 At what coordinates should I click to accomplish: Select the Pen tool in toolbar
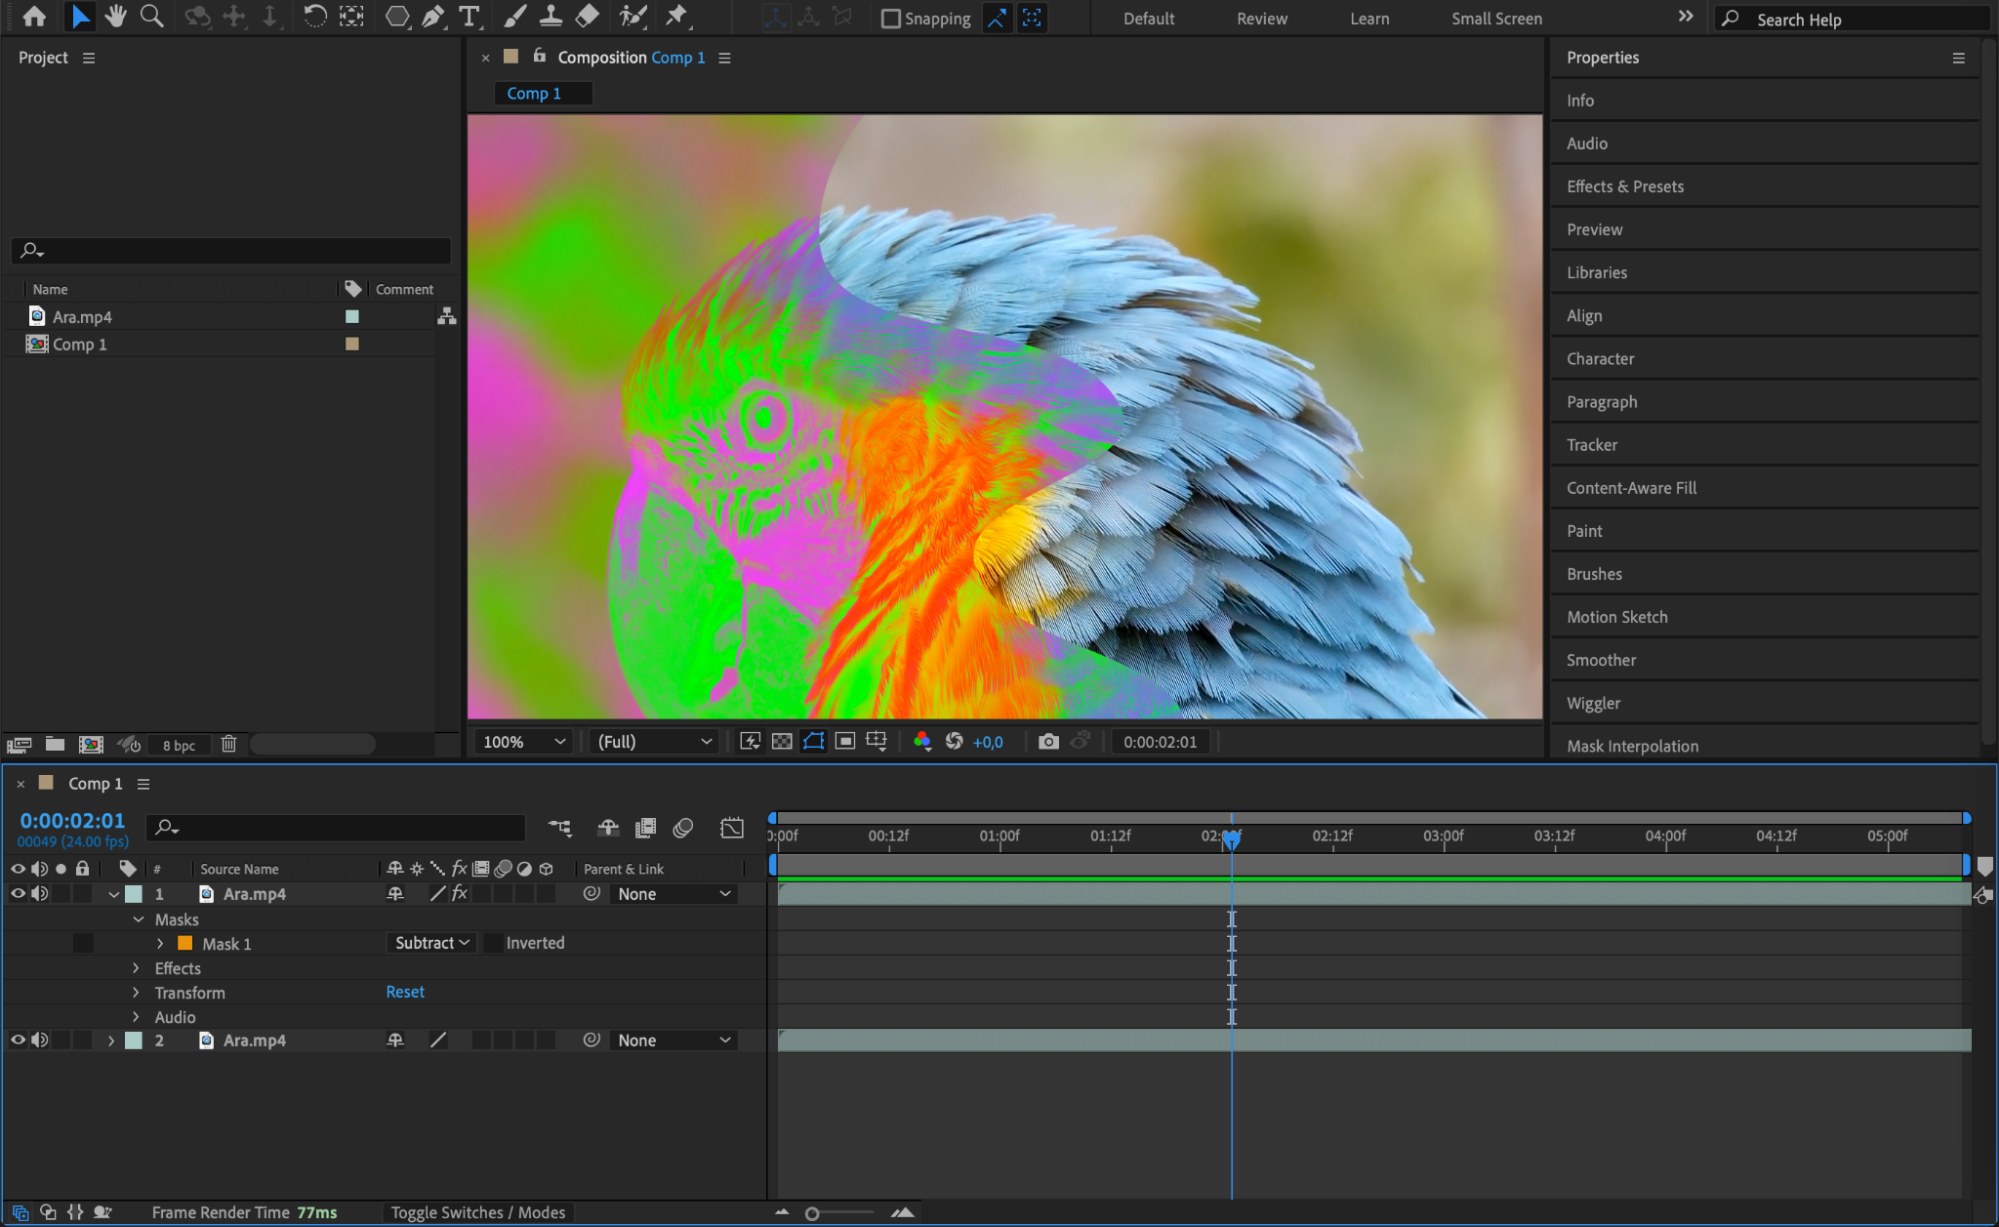point(433,16)
